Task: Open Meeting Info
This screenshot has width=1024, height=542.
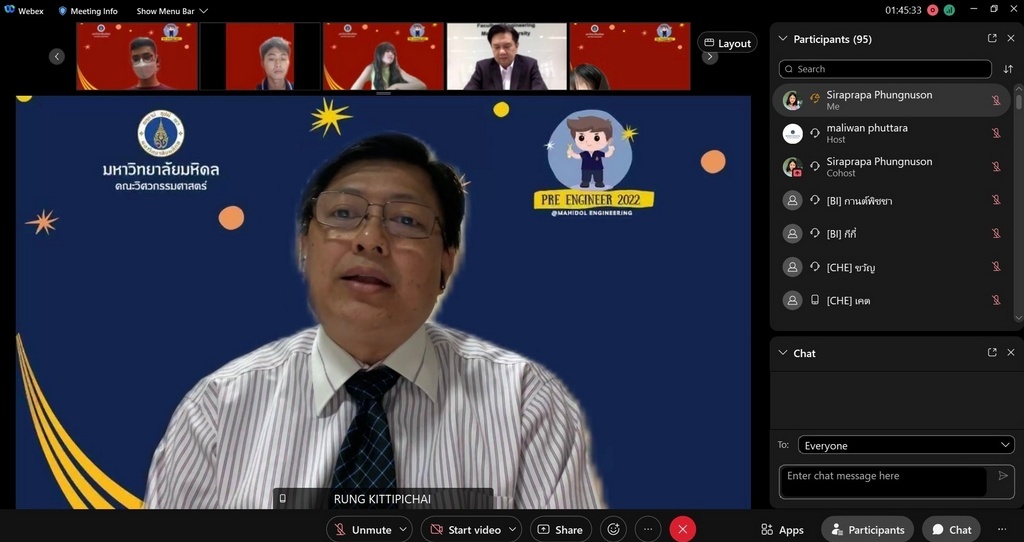Action: point(88,11)
